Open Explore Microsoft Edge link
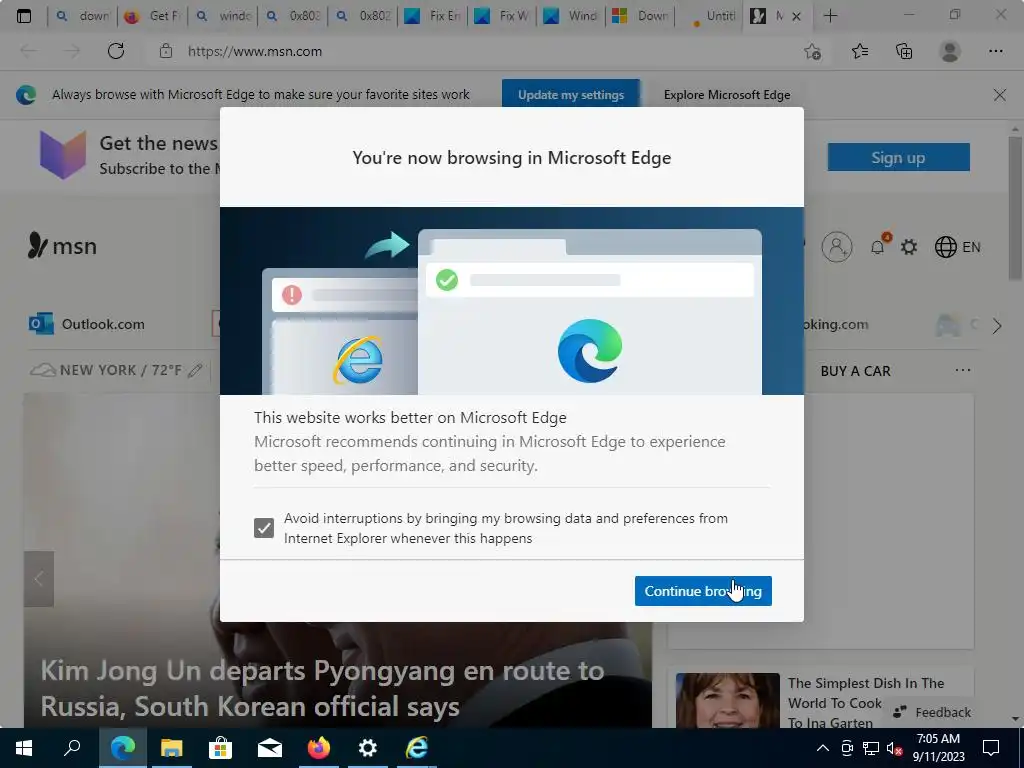Viewport: 1024px width, 768px height. click(x=727, y=95)
